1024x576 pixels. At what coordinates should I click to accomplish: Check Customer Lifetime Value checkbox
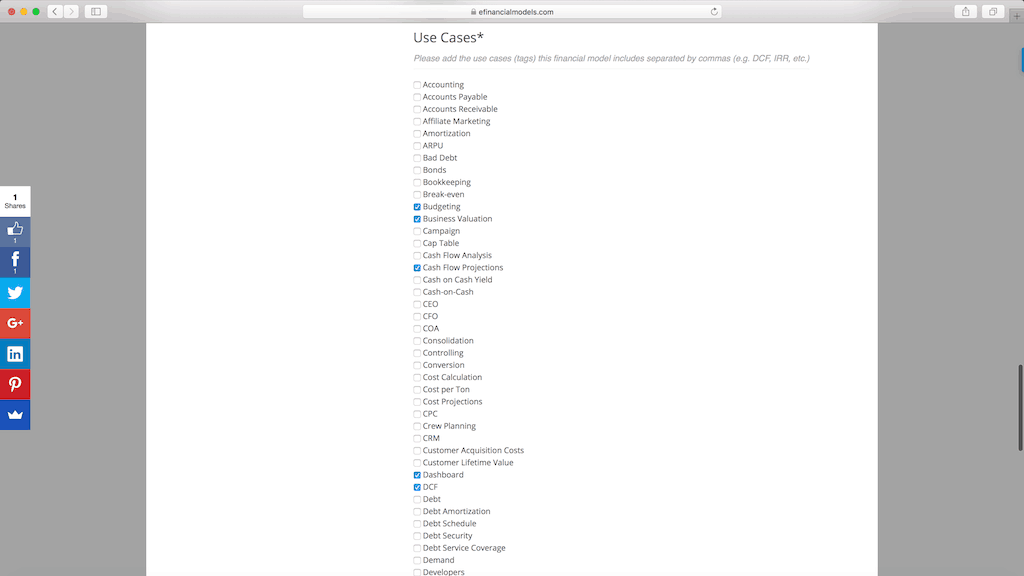[x=417, y=463]
